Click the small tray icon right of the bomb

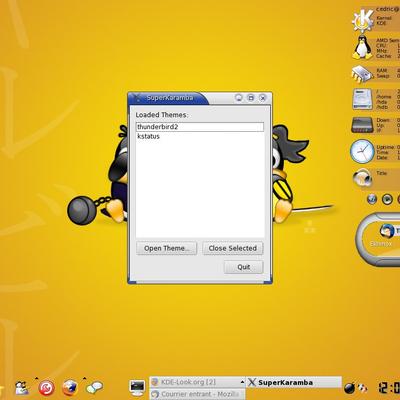[x=363, y=388]
